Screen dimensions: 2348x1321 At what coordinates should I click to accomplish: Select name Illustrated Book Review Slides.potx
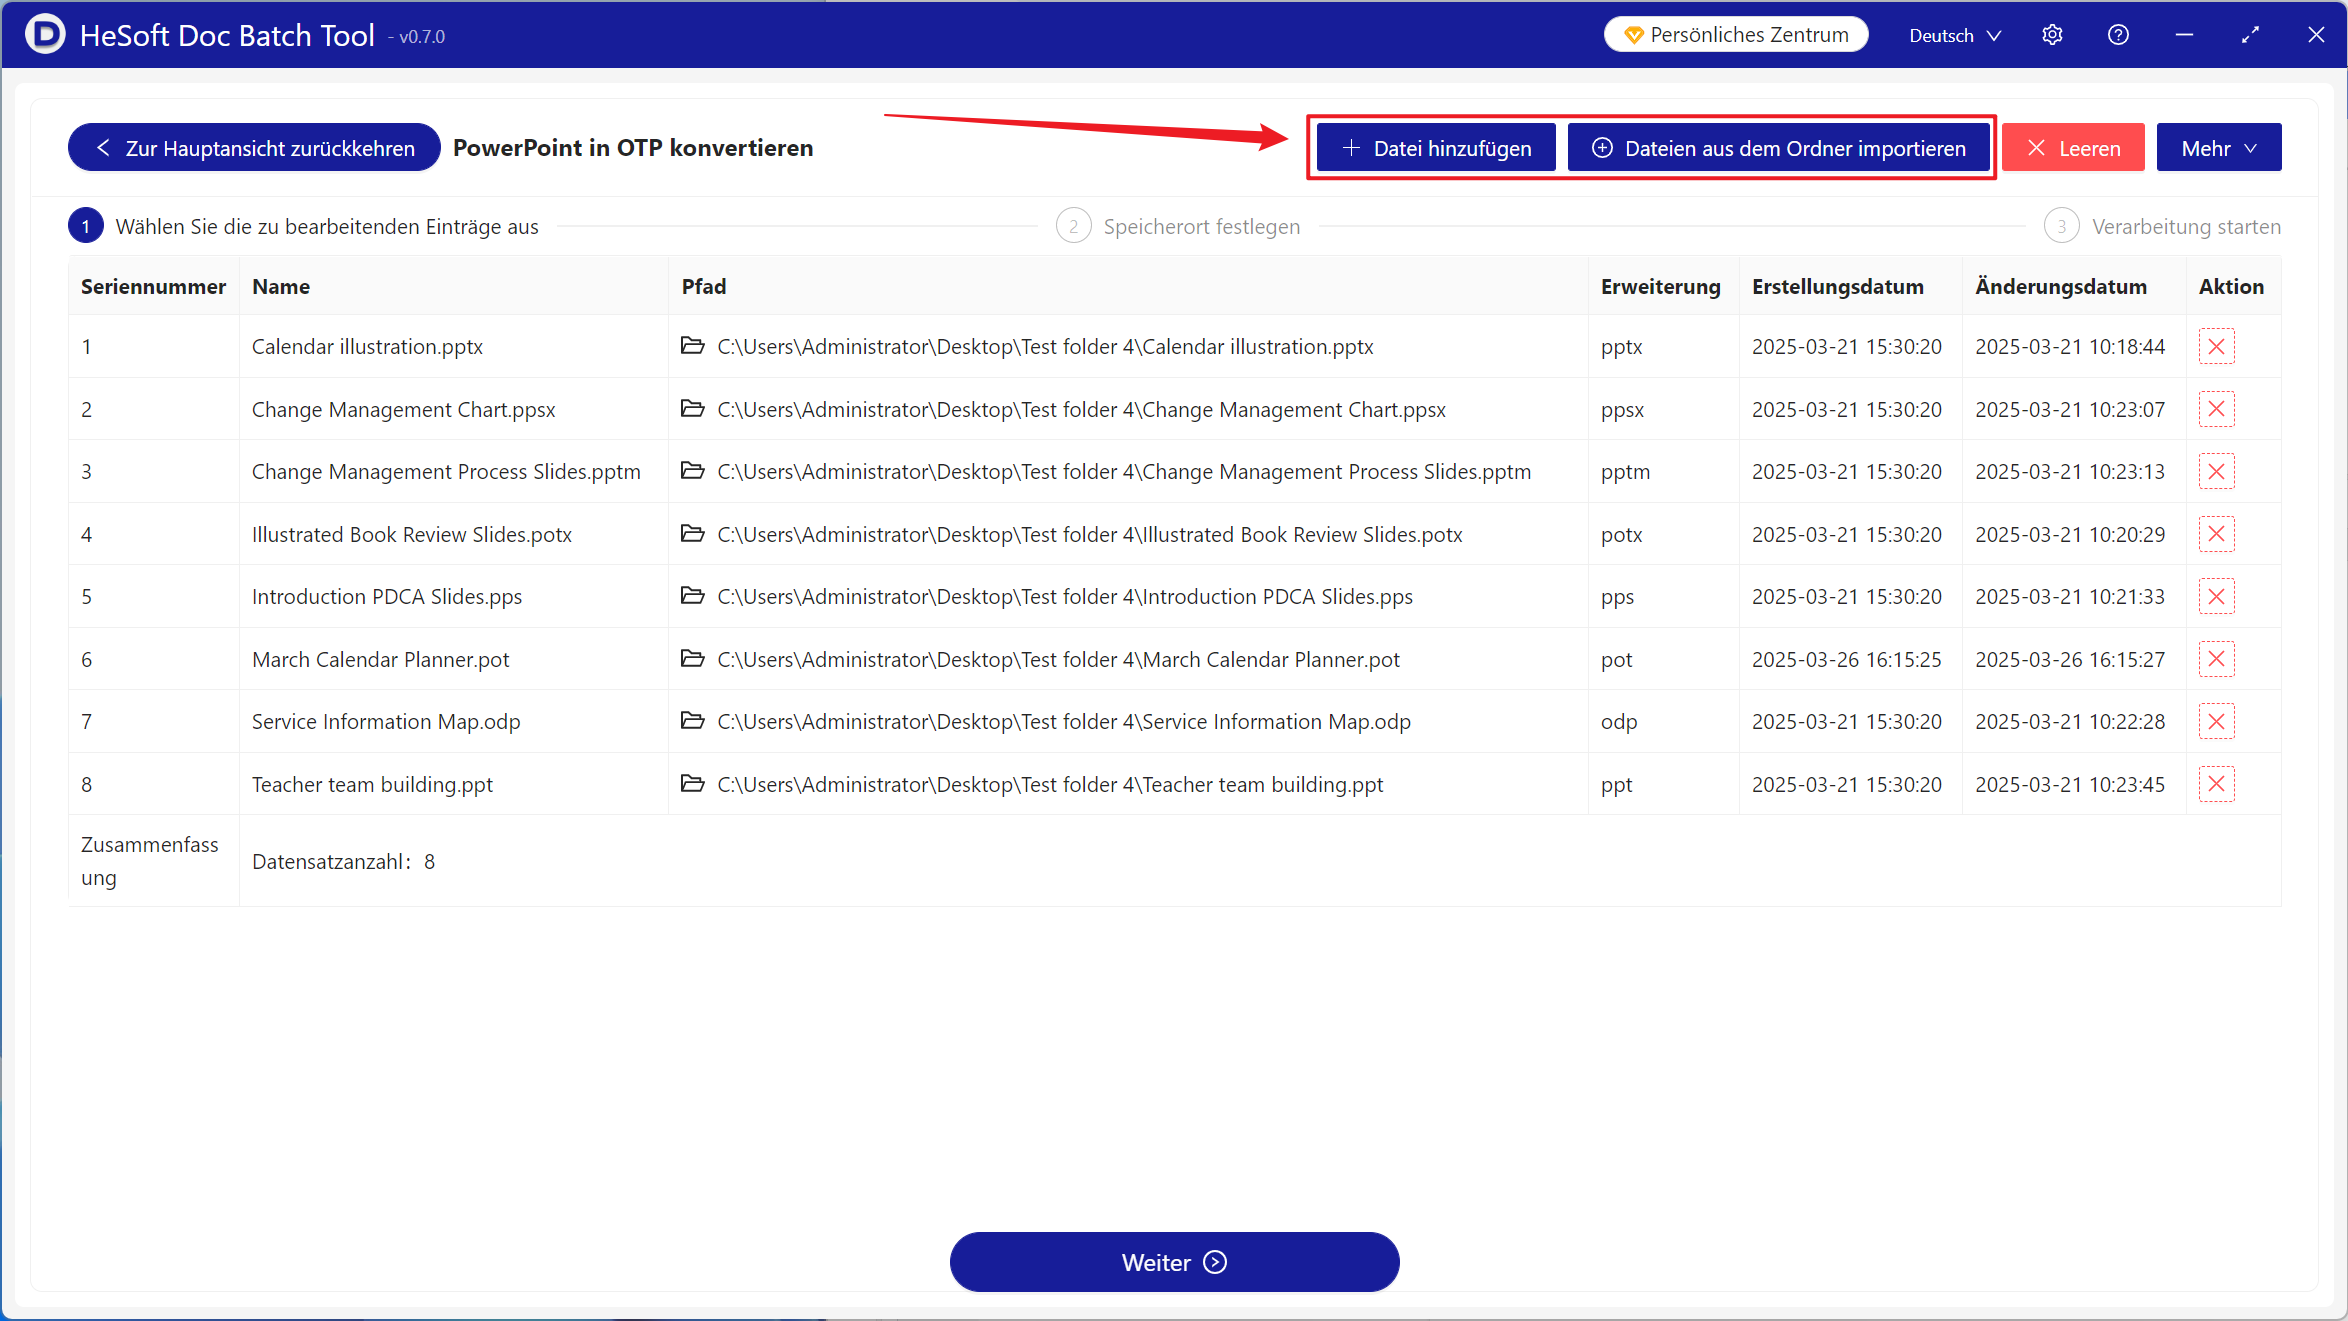click(x=412, y=535)
